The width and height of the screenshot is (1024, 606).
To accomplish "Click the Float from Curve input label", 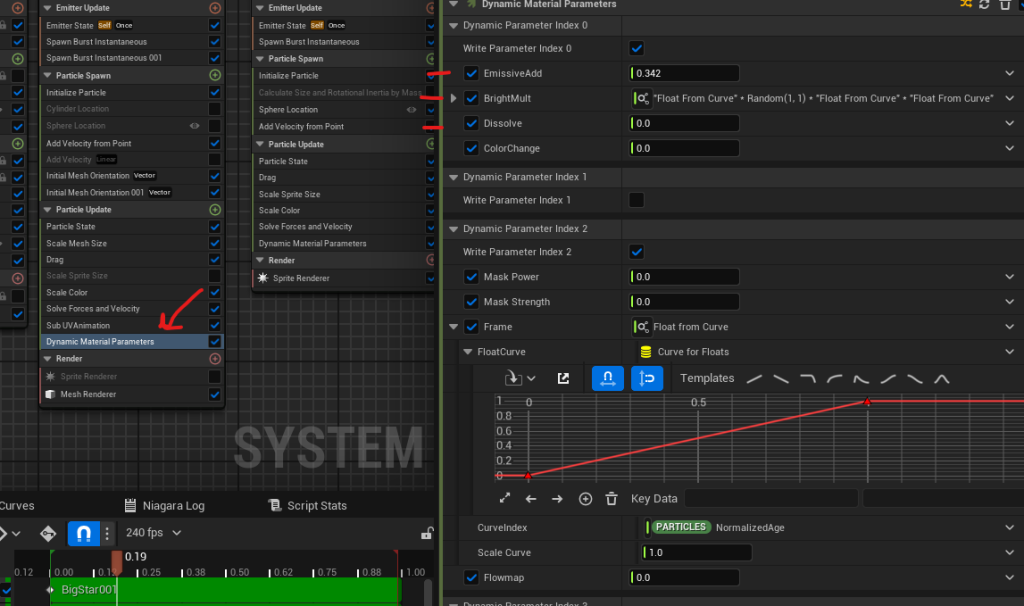I will click(x=691, y=327).
